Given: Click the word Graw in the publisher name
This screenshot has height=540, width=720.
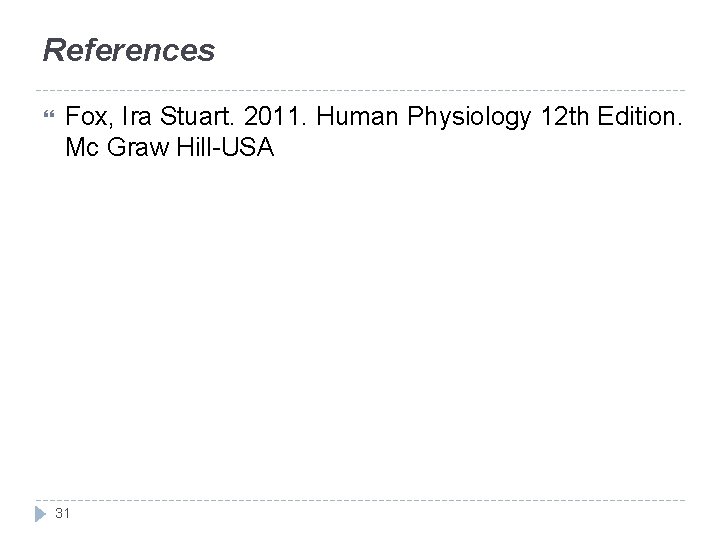Looking at the screenshot, I should pos(135,150).
